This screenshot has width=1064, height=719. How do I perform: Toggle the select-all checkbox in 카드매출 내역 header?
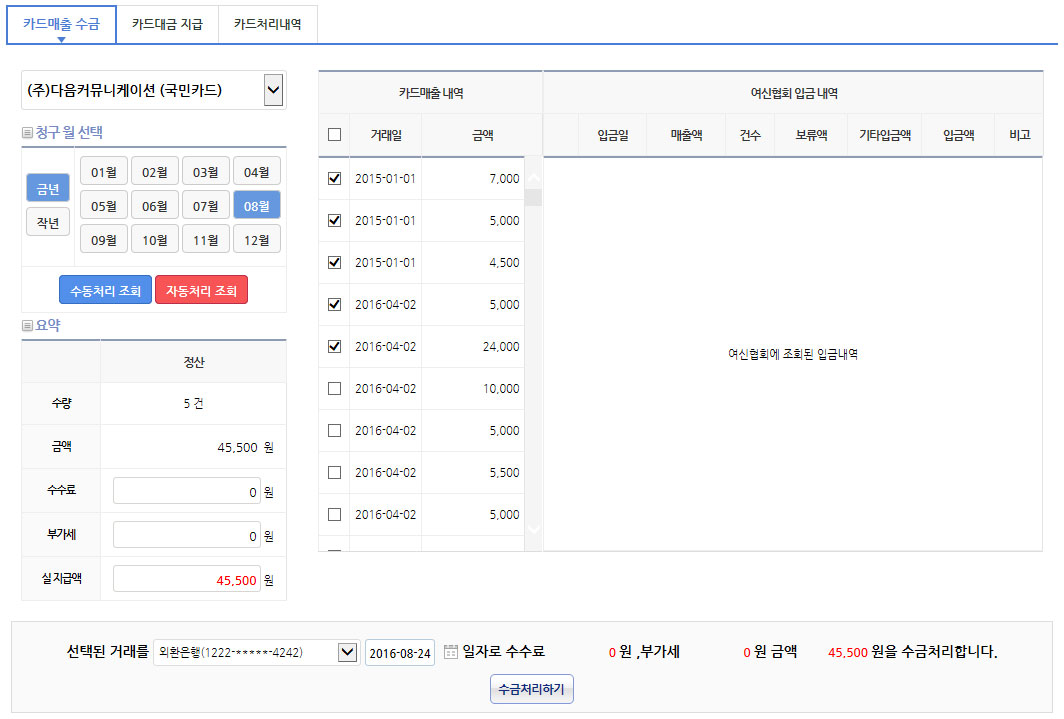(x=335, y=134)
